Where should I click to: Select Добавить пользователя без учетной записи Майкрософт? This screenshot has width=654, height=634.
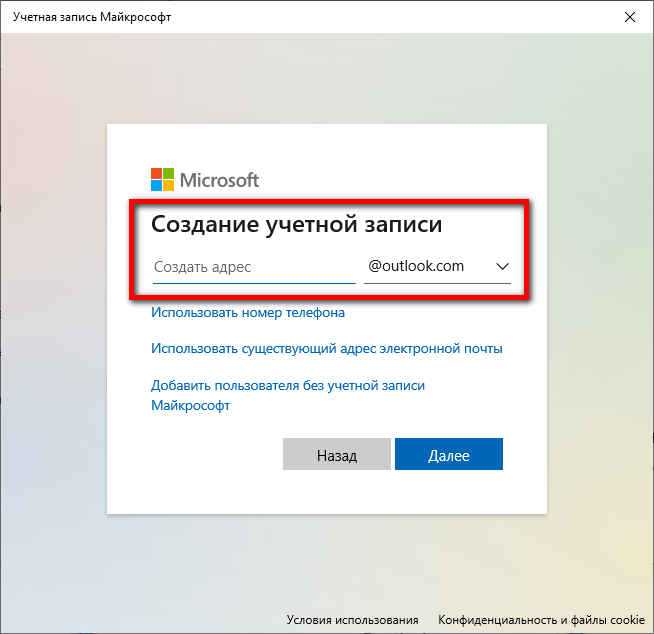click(288, 395)
